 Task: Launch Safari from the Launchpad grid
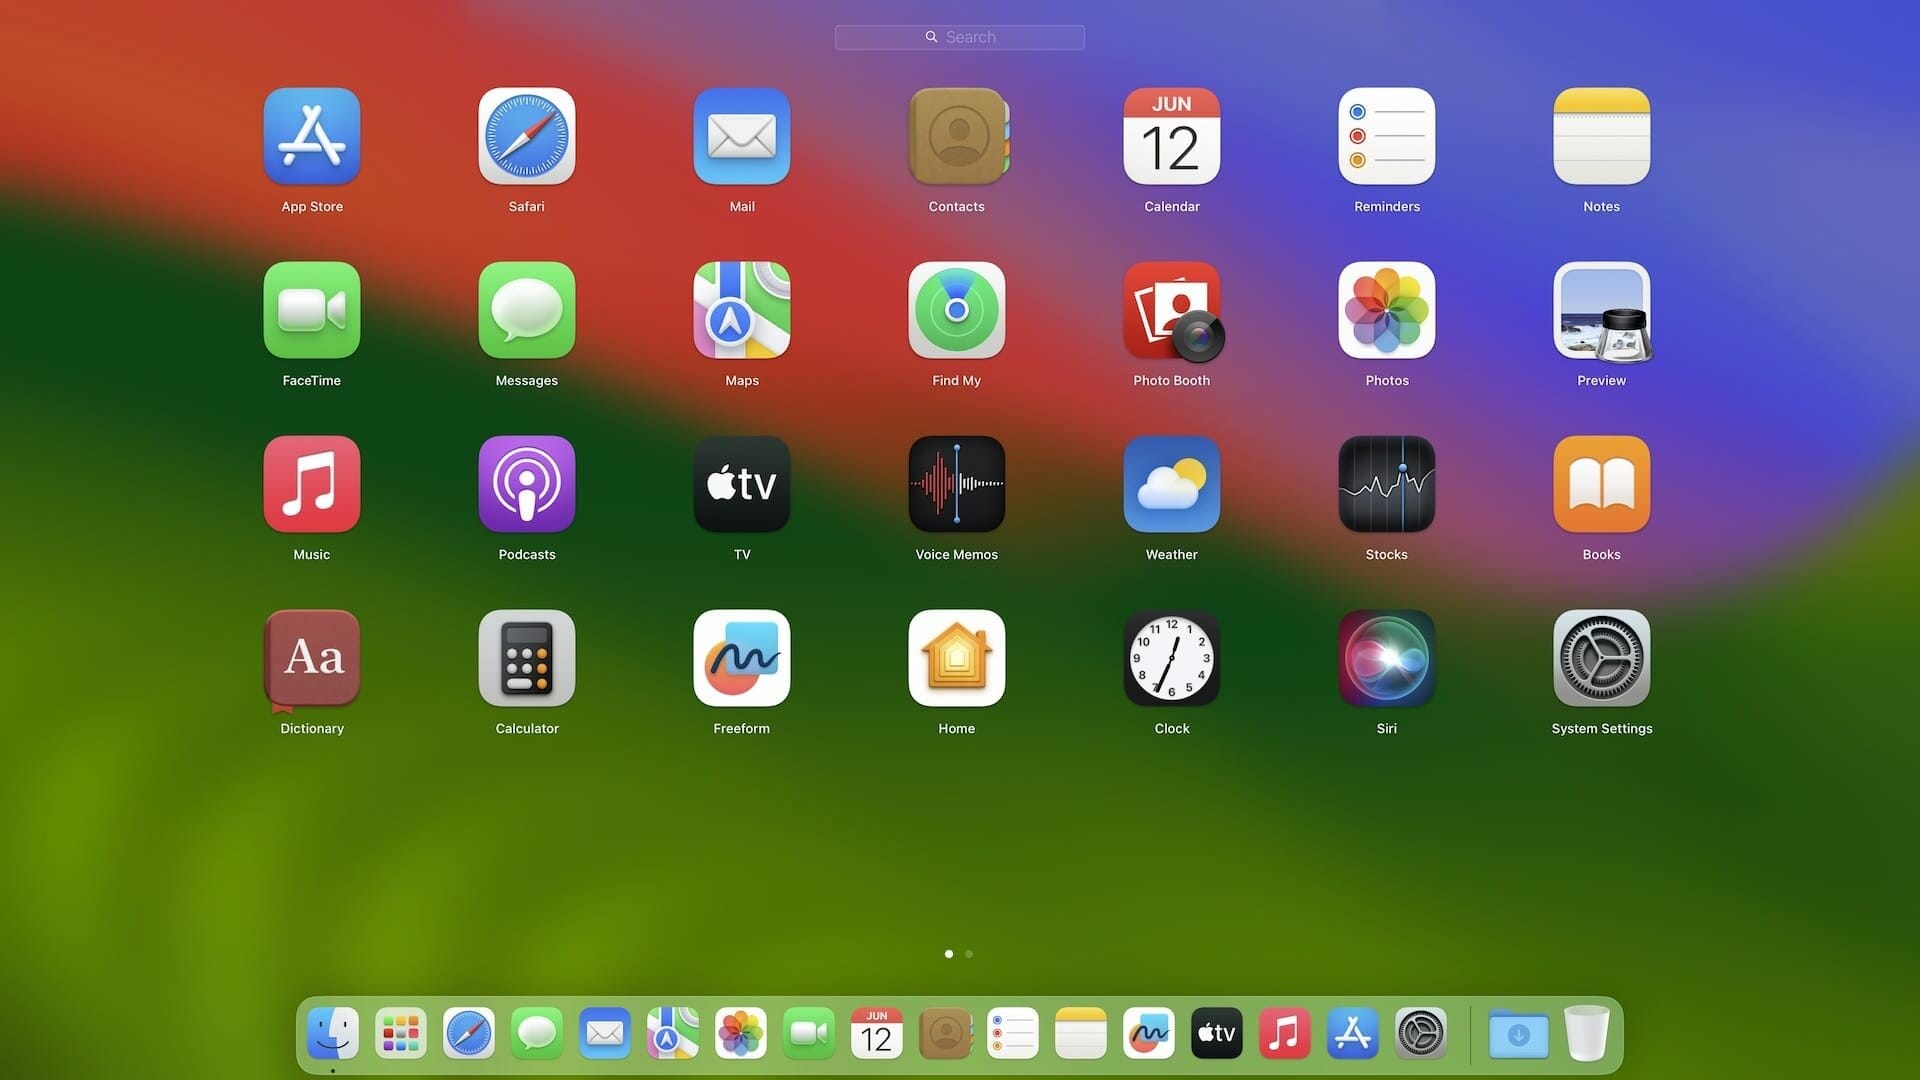[x=527, y=136]
